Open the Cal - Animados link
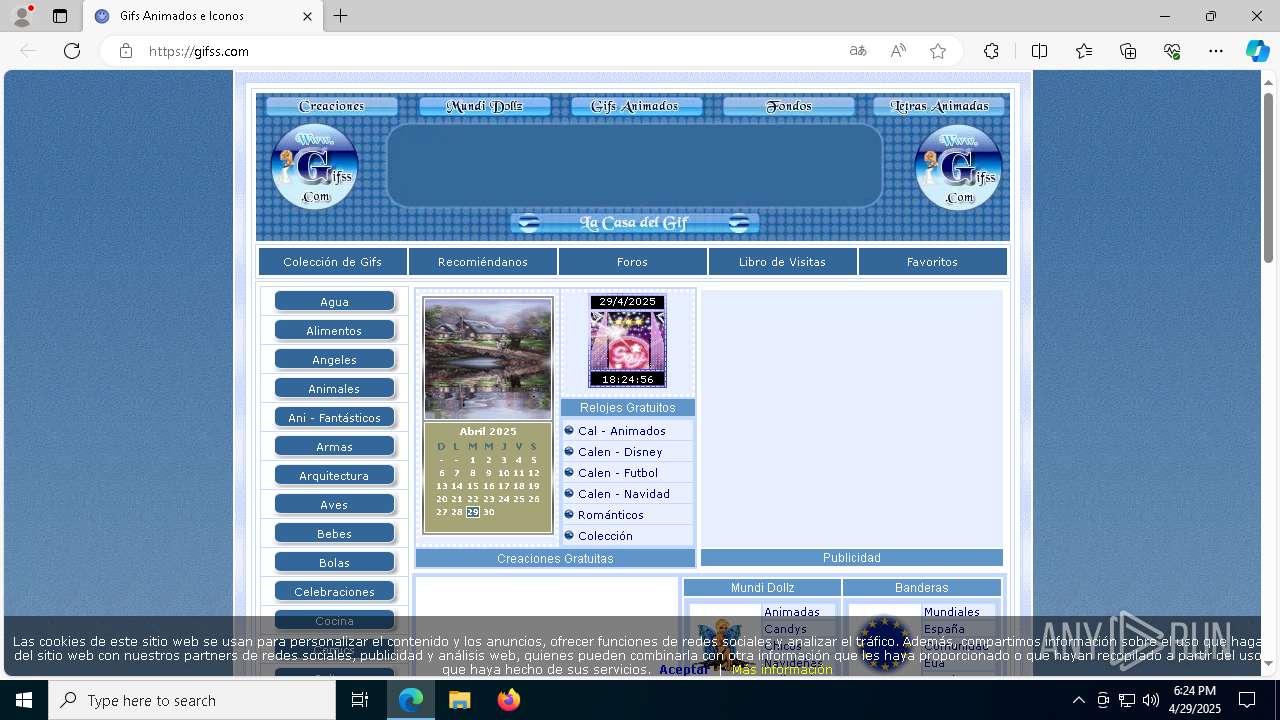This screenshot has width=1280, height=720. tap(621, 431)
